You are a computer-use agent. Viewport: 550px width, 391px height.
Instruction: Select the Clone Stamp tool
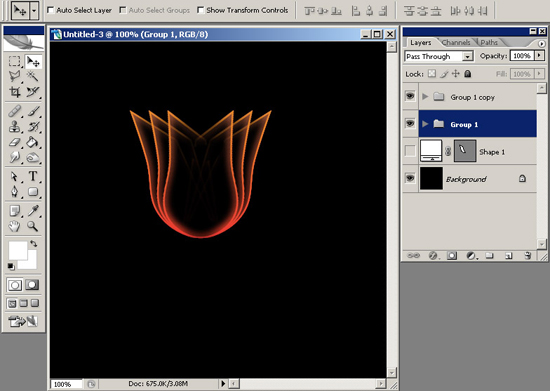14,127
